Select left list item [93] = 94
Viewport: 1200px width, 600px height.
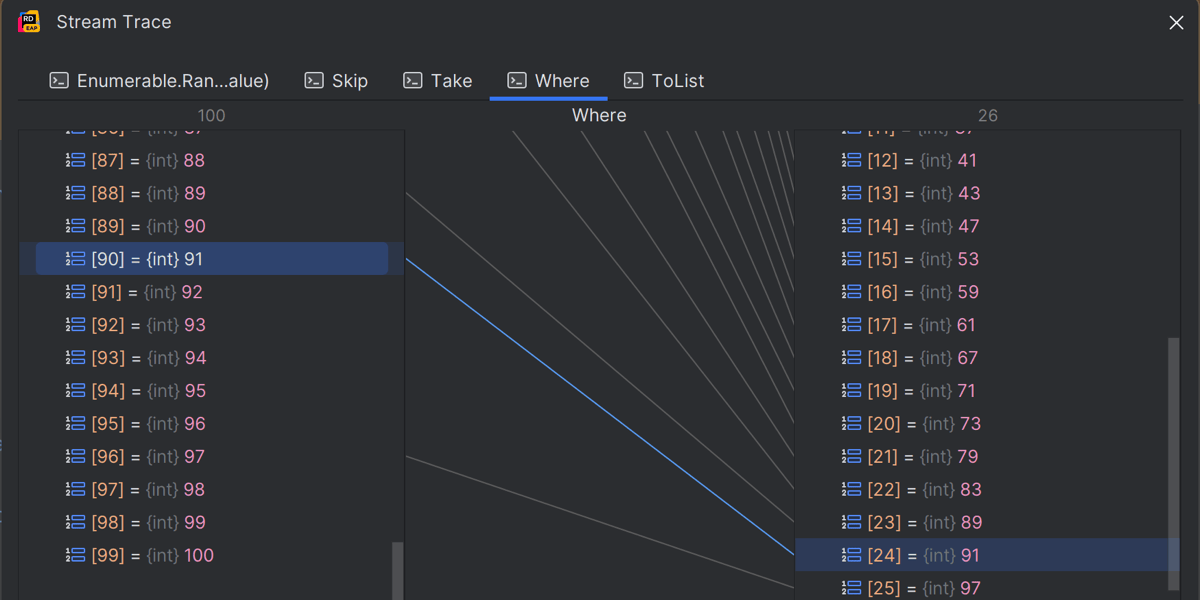(148, 358)
